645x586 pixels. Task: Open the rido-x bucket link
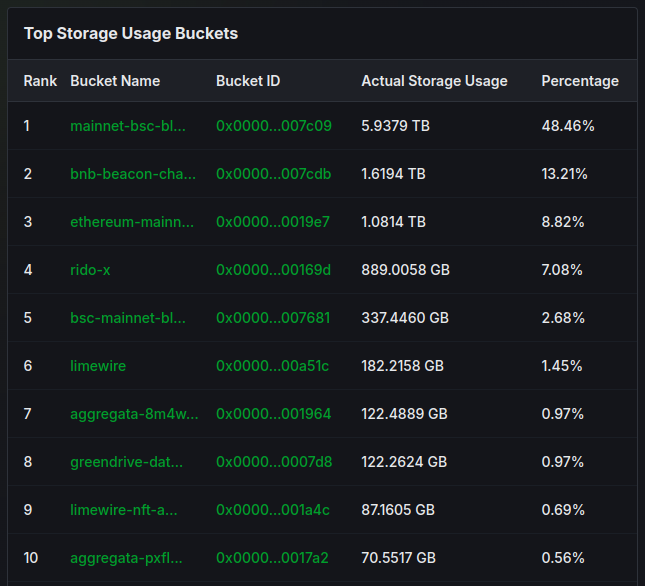point(90,270)
